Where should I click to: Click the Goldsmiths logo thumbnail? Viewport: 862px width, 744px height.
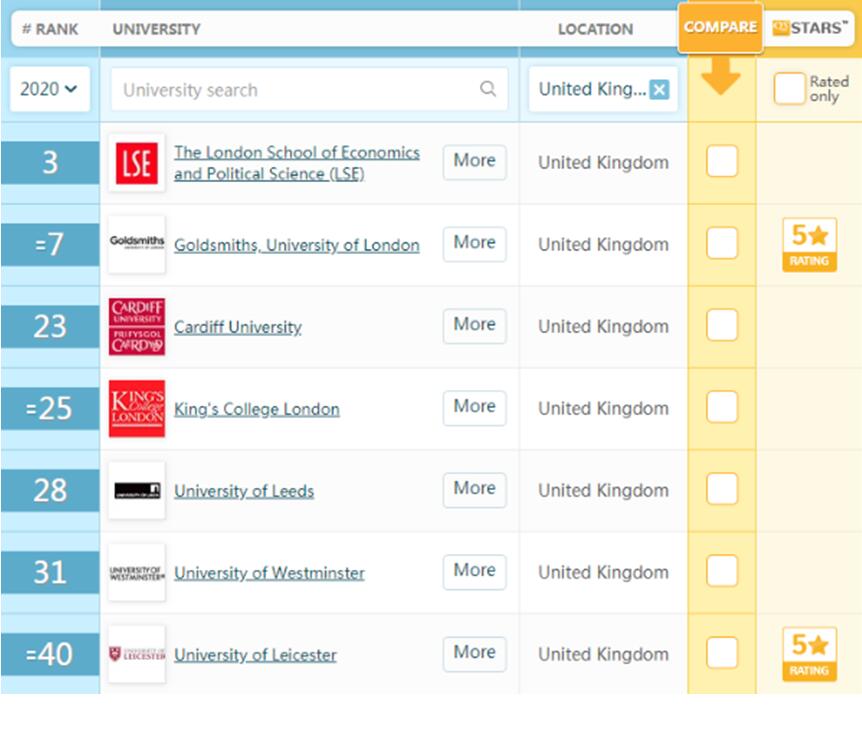[x=137, y=244]
